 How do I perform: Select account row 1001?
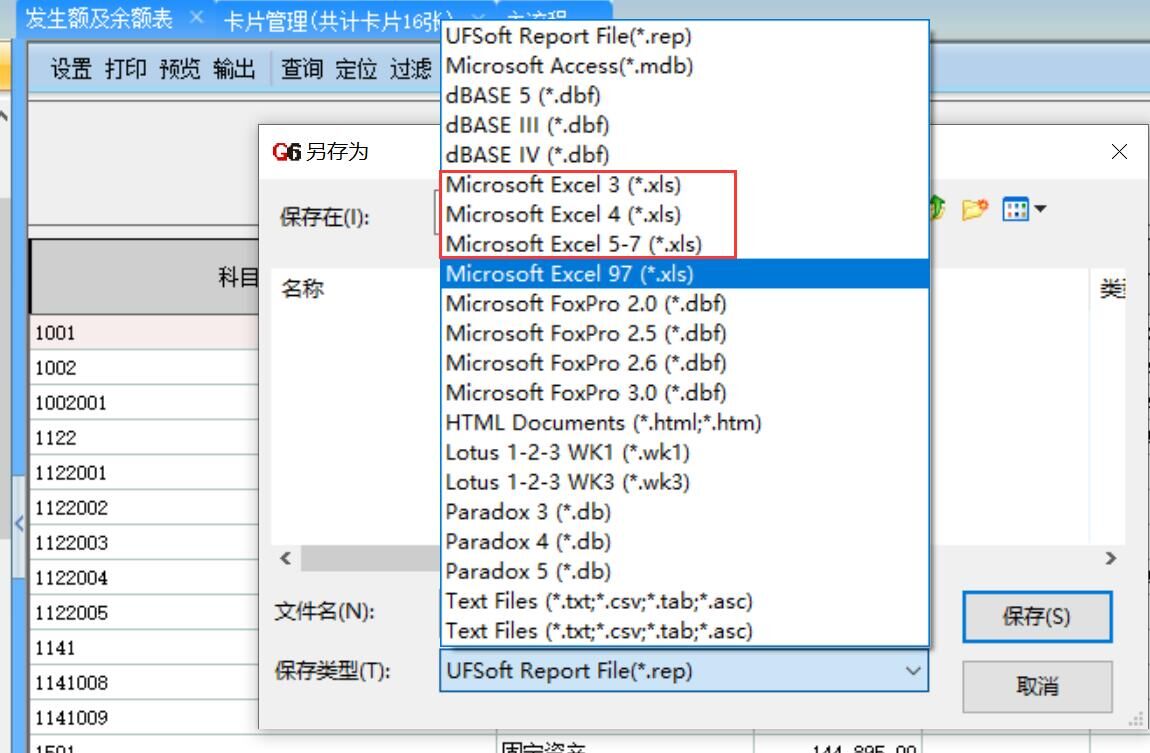click(x=144, y=333)
